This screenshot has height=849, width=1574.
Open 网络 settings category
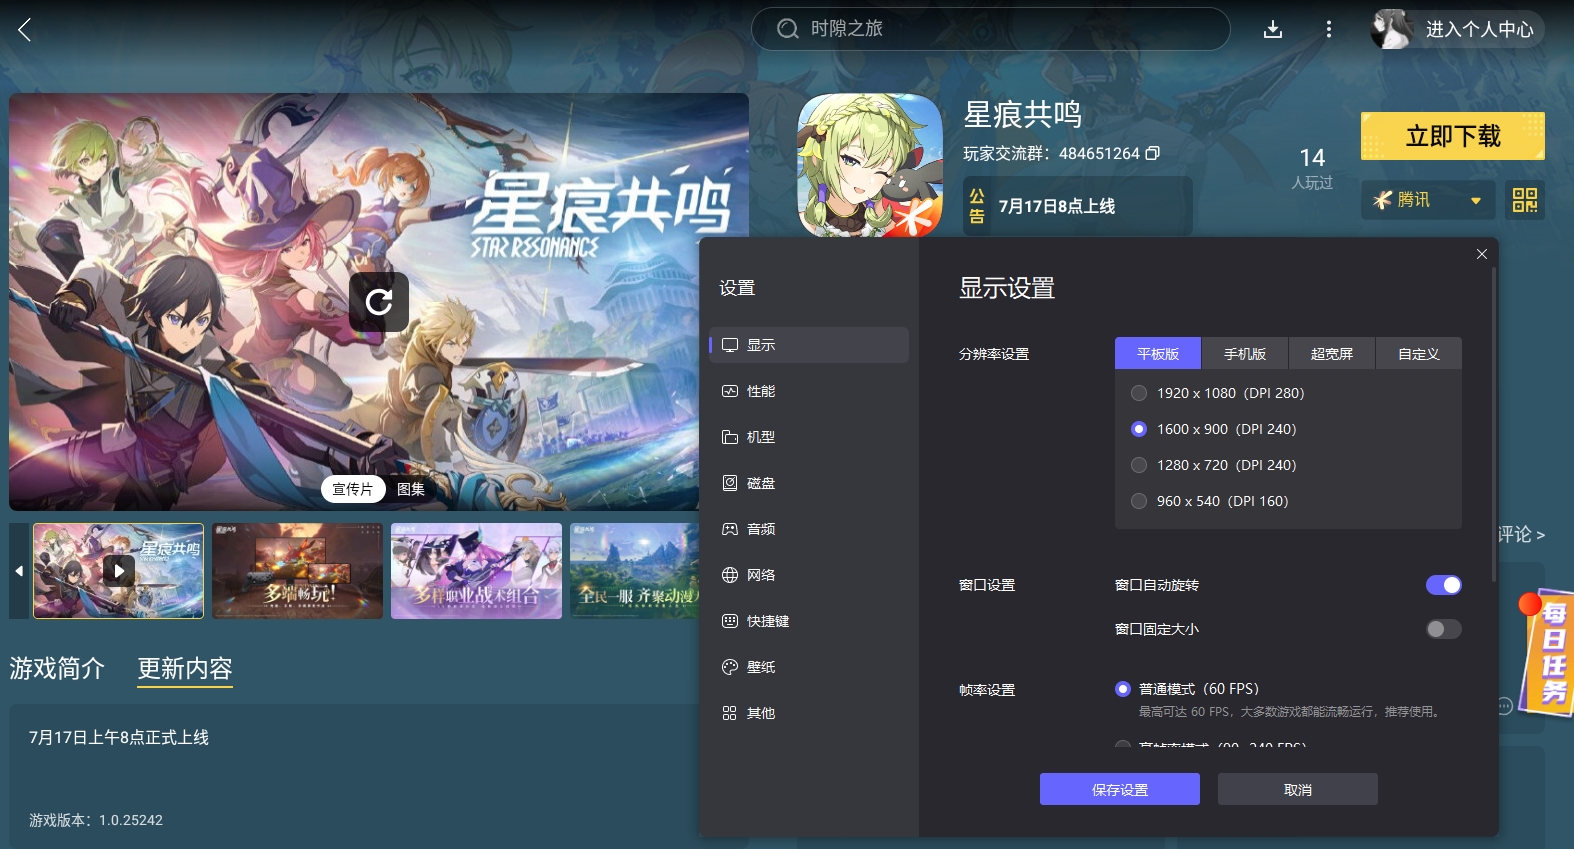[809, 575]
